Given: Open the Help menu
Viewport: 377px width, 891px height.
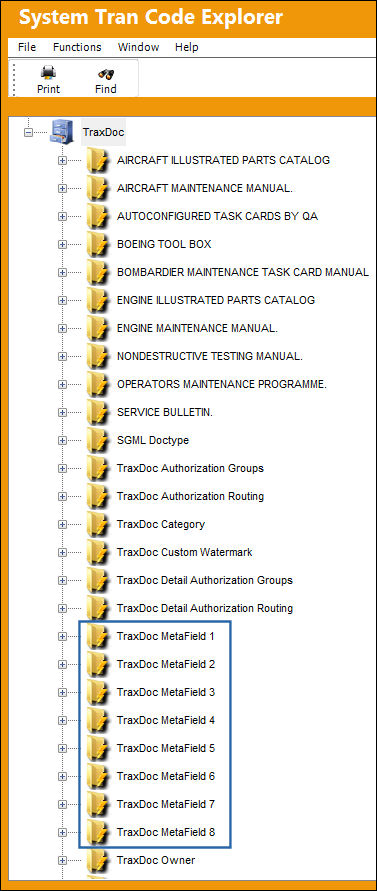Looking at the screenshot, I should [x=187, y=47].
